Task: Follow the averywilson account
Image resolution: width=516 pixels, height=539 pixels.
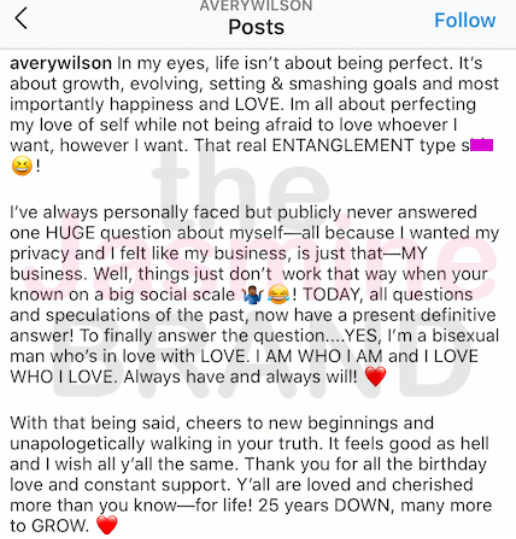Action: click(465, 20)
